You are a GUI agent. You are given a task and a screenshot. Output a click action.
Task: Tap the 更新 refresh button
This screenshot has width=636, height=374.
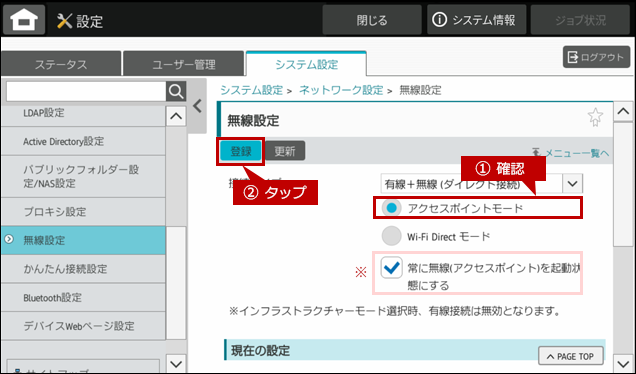[x=285, y=151]
